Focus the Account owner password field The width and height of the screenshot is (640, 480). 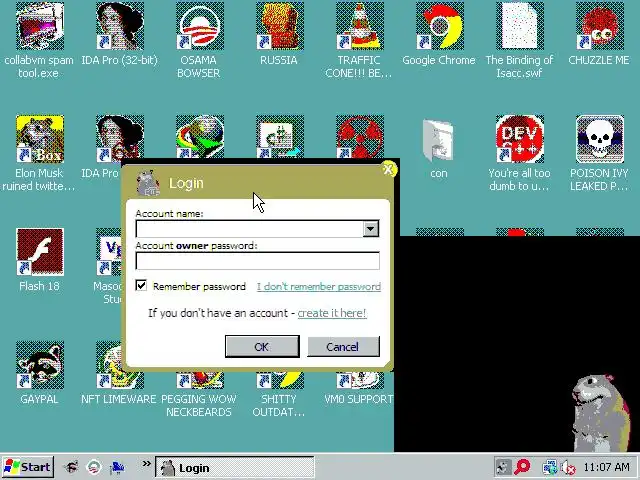pyautogui.click(x=258, y=261)
